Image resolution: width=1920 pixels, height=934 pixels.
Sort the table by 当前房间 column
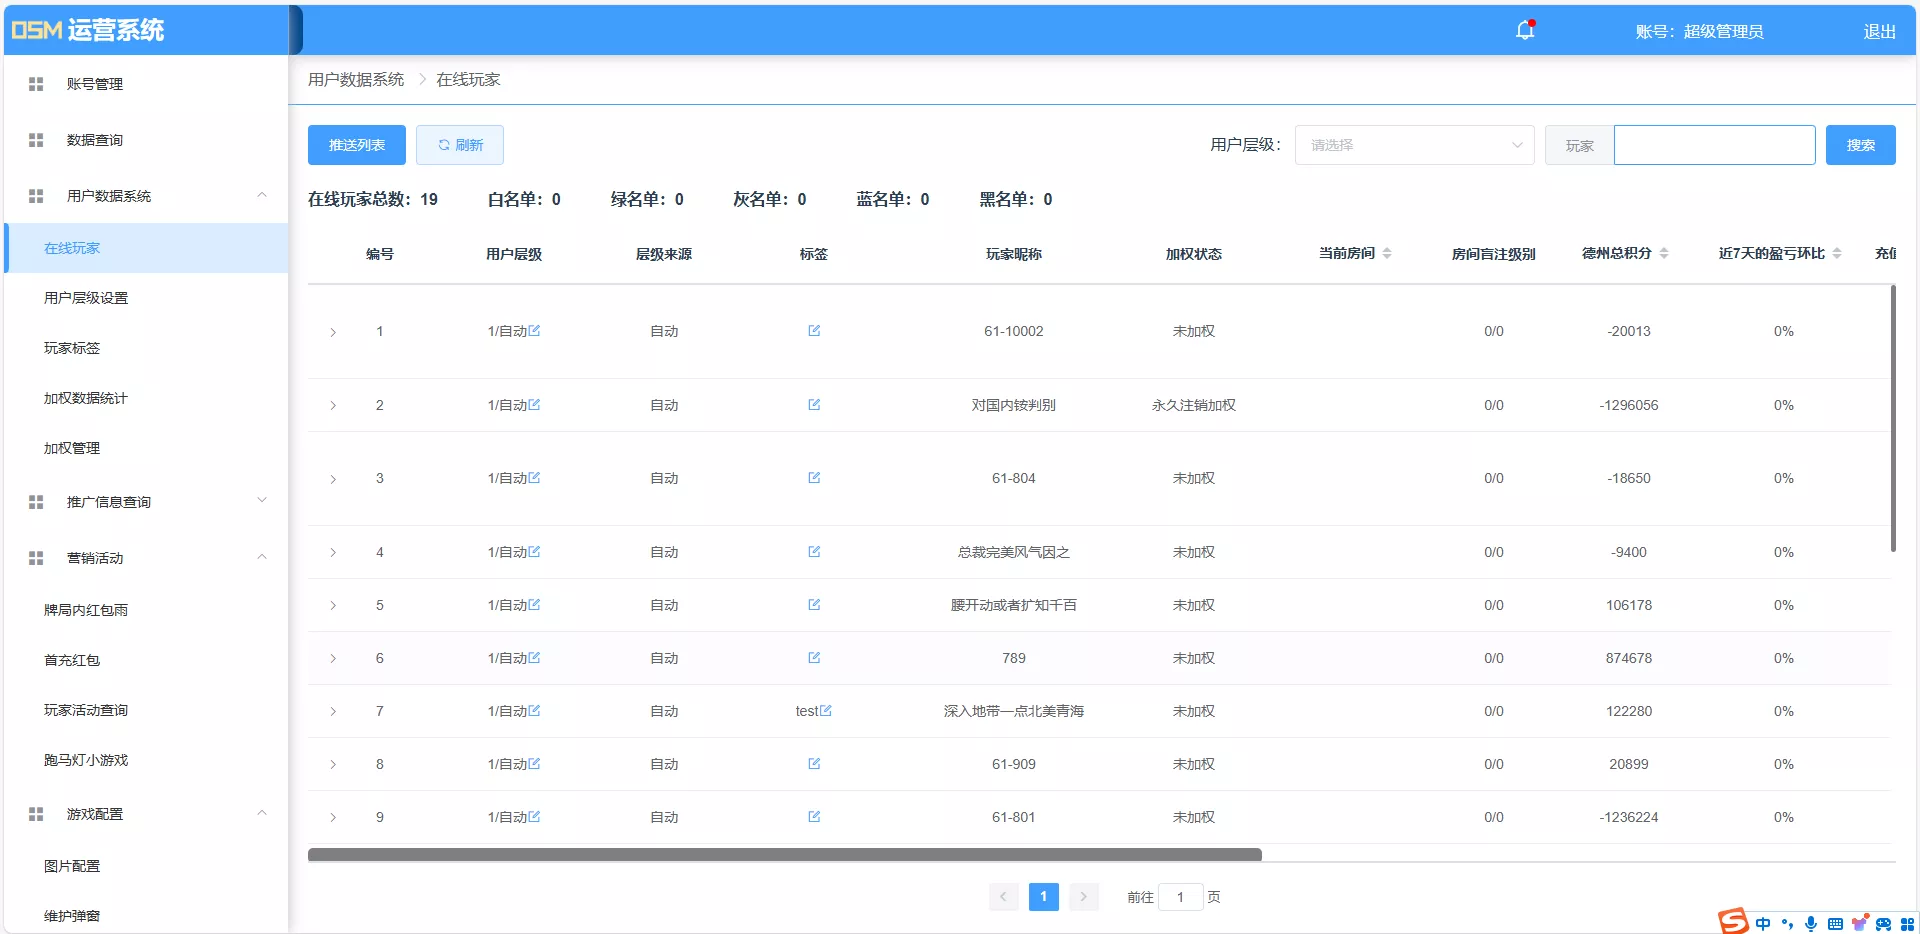point(1387,253)
